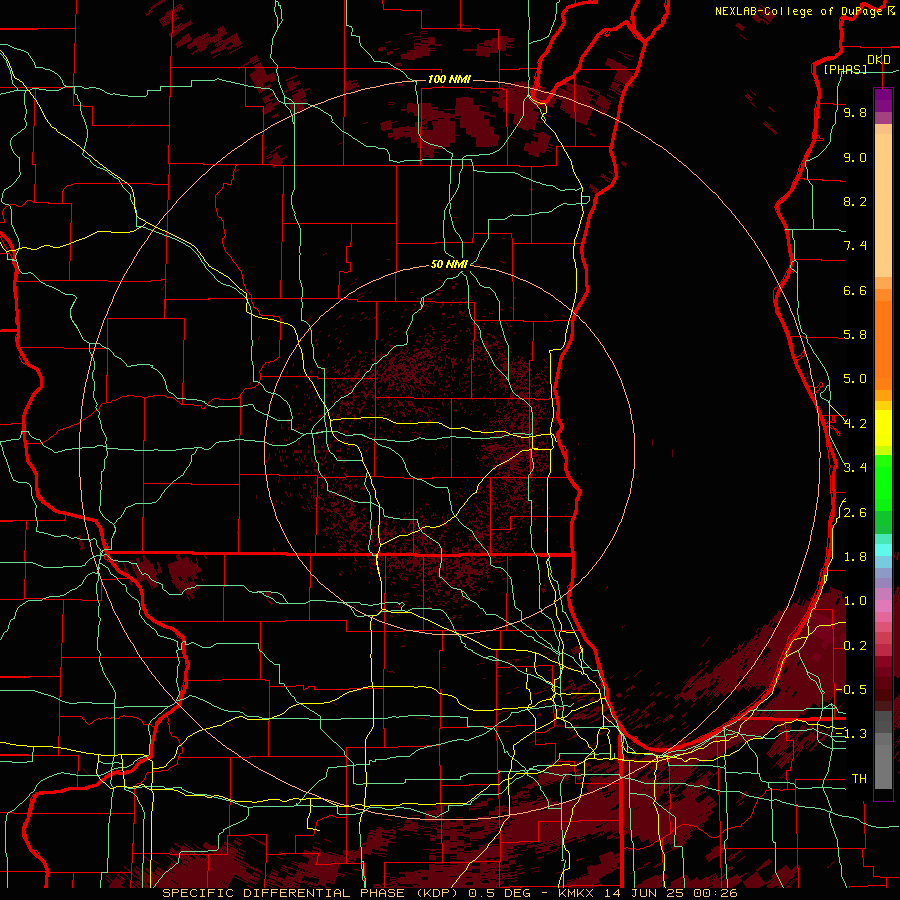Click the 5.8 legend value

[x=855, y=335]
